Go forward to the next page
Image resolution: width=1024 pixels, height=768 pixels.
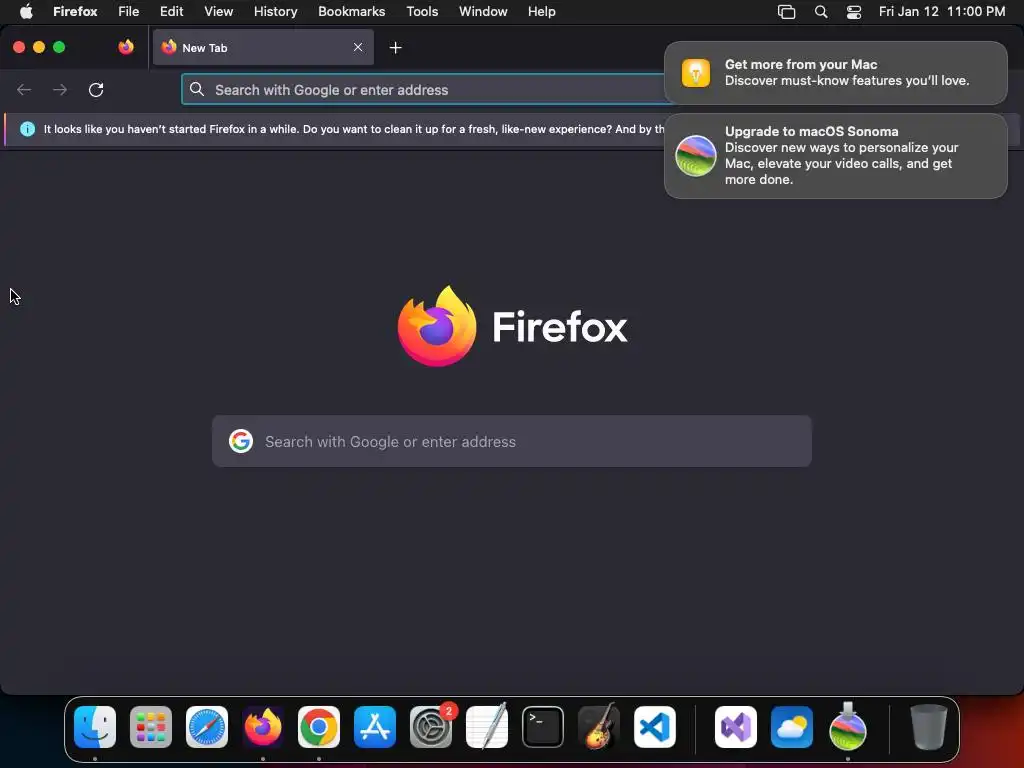(x=60, y=89)
